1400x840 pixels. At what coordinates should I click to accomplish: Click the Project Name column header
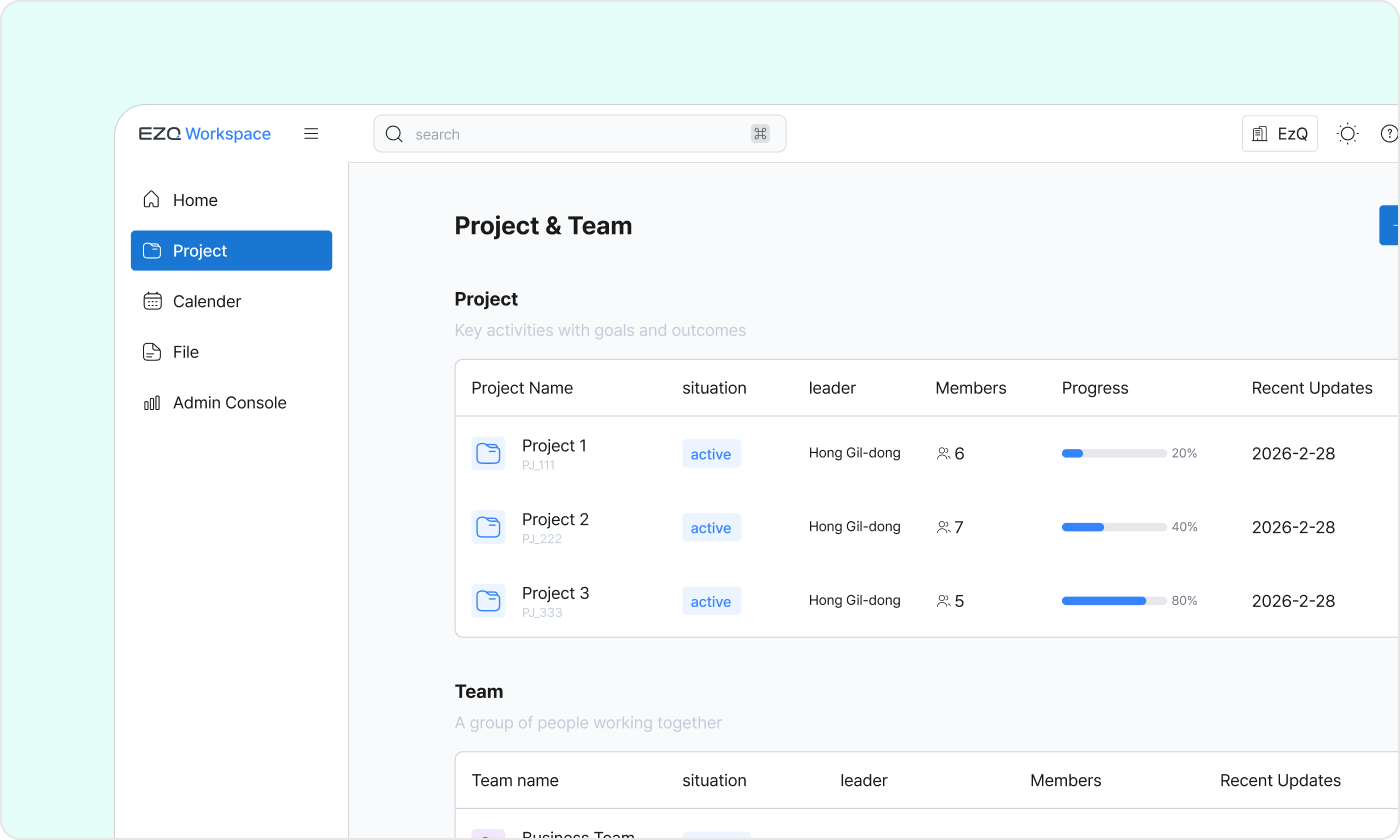click(x=522, y=388)
